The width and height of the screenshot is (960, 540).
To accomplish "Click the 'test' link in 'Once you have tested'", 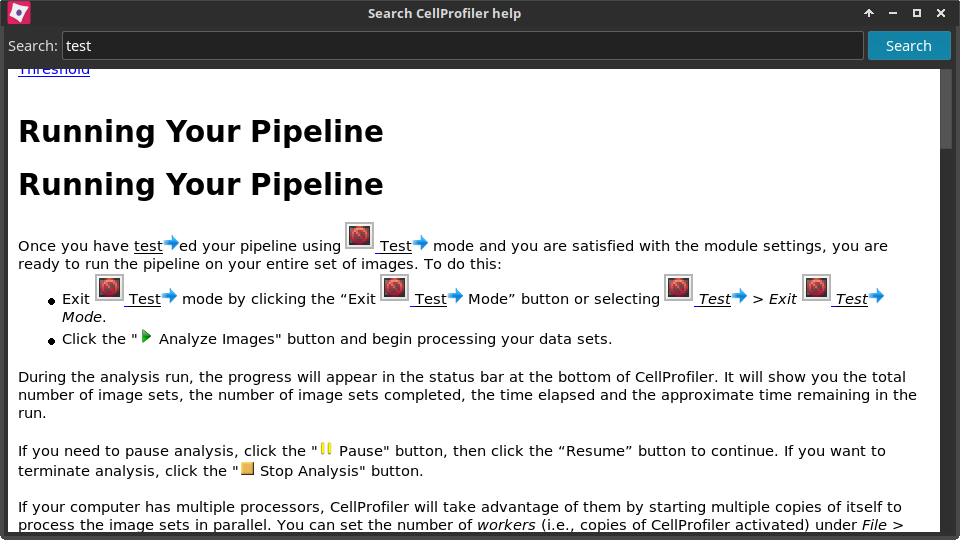I will [x=148, y=246].
